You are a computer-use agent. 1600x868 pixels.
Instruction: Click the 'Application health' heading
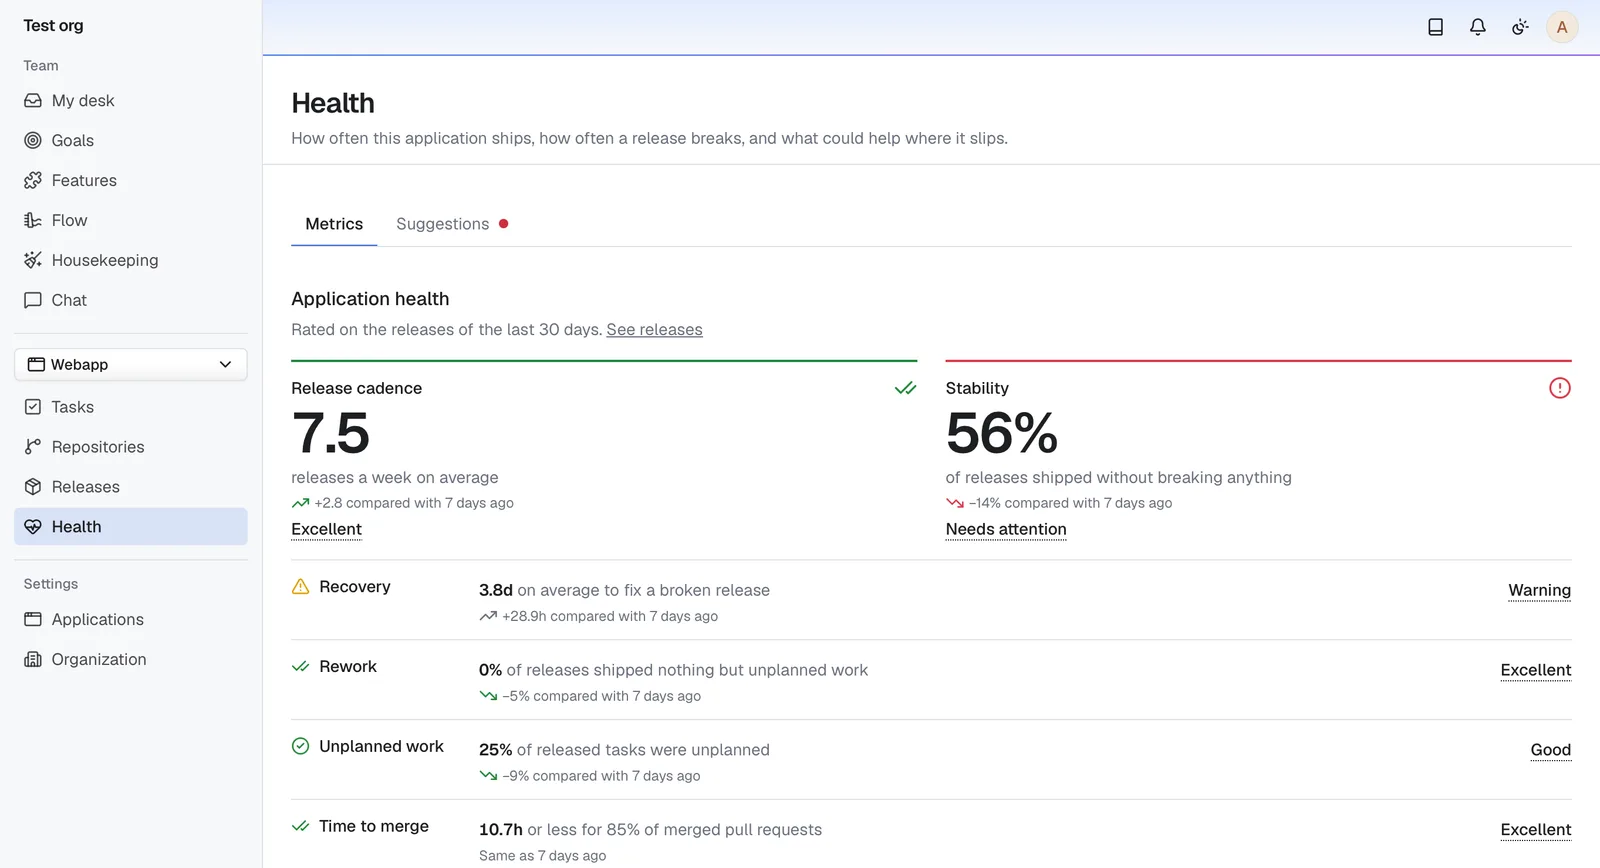(x=370, y=299)
